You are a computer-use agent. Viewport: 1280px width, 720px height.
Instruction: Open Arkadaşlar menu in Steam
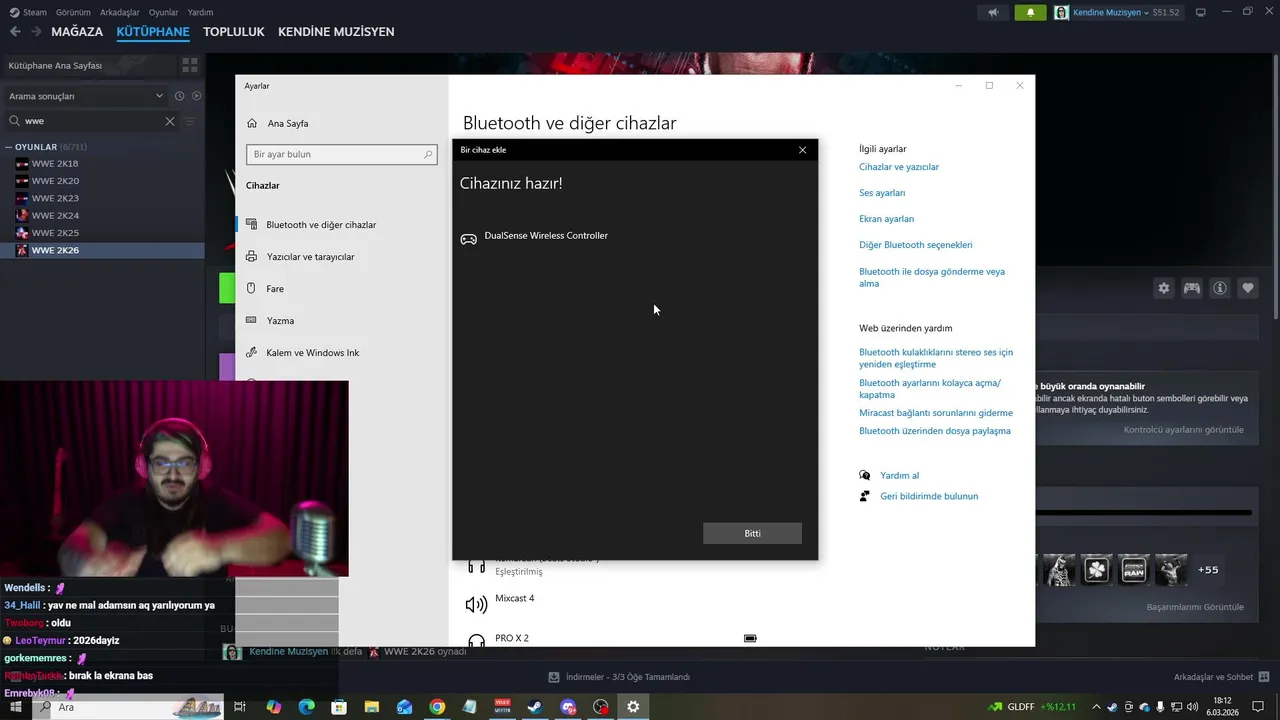(119, 12)
